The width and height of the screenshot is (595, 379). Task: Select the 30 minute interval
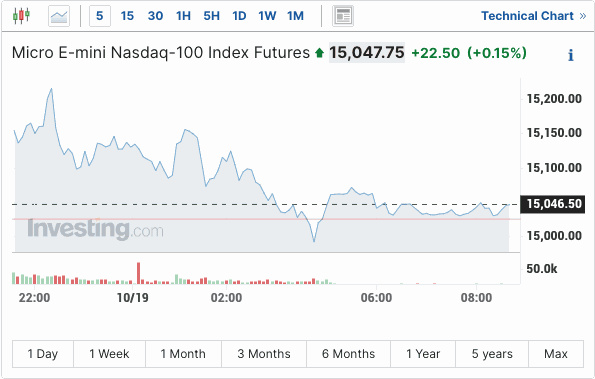(x=155, y=16)
